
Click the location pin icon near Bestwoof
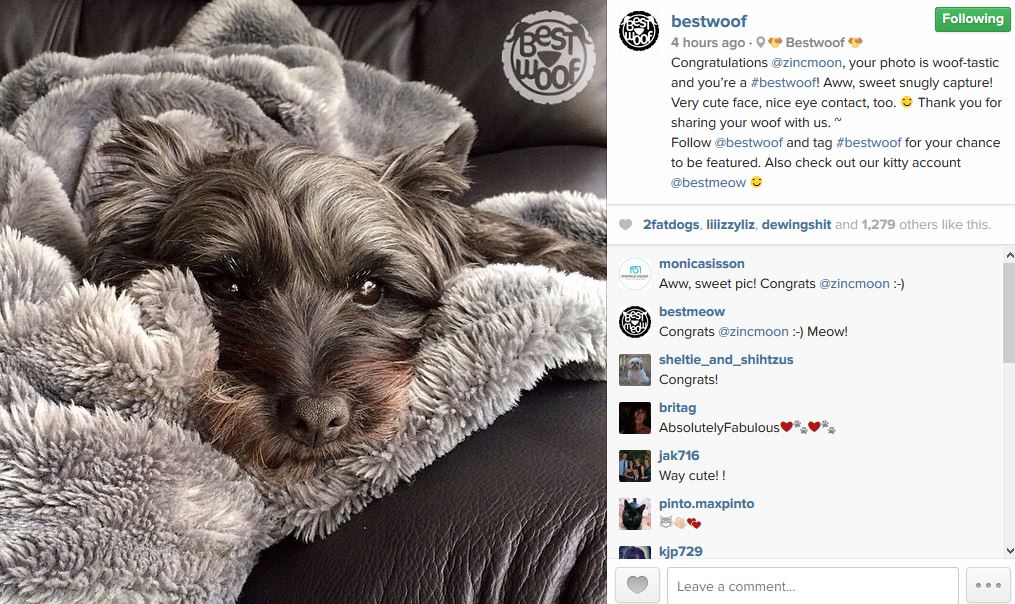pos(761,43)
